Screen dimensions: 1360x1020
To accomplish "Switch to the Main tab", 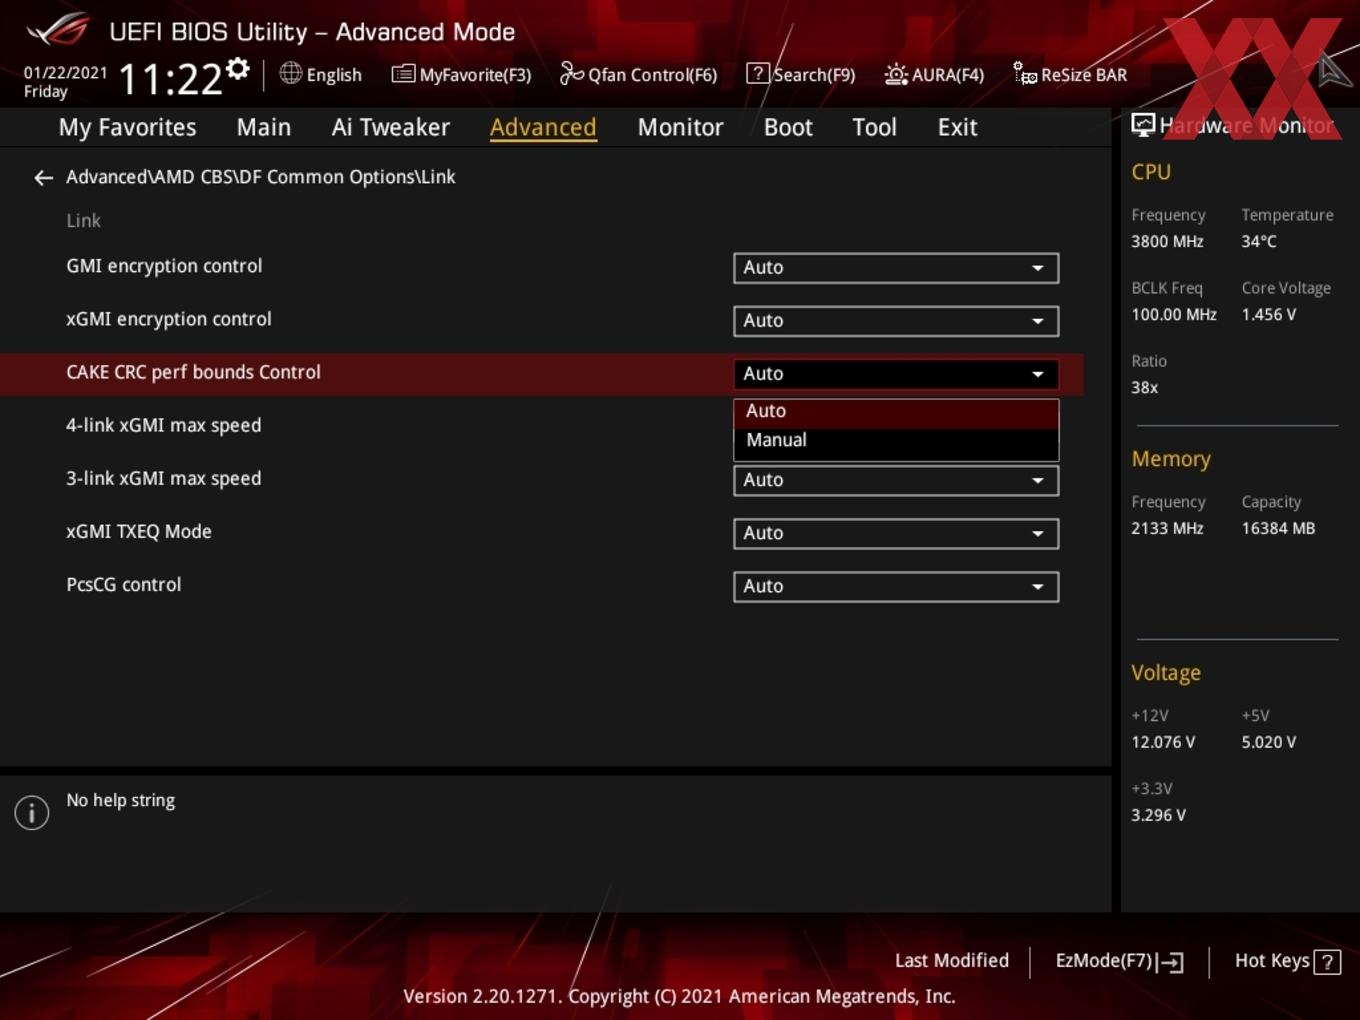I will (x=264, y=128).
